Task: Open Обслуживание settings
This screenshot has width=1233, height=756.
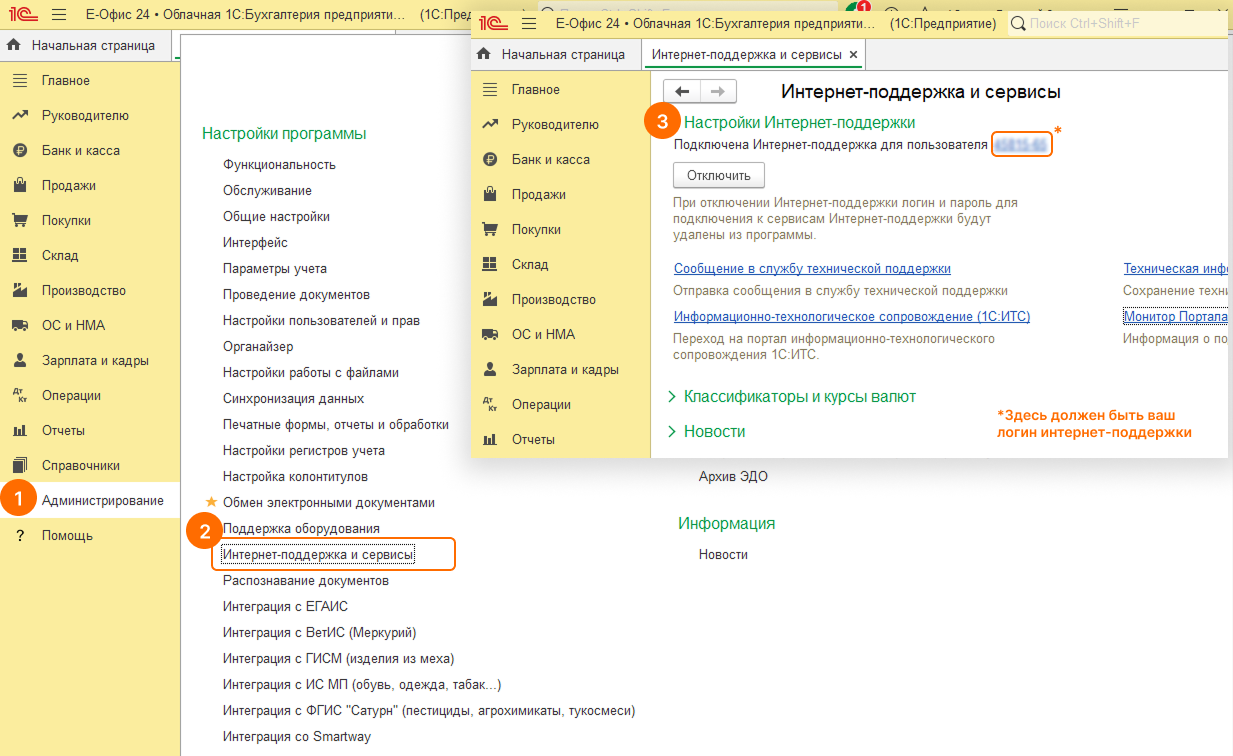Action: pos(267,191)
